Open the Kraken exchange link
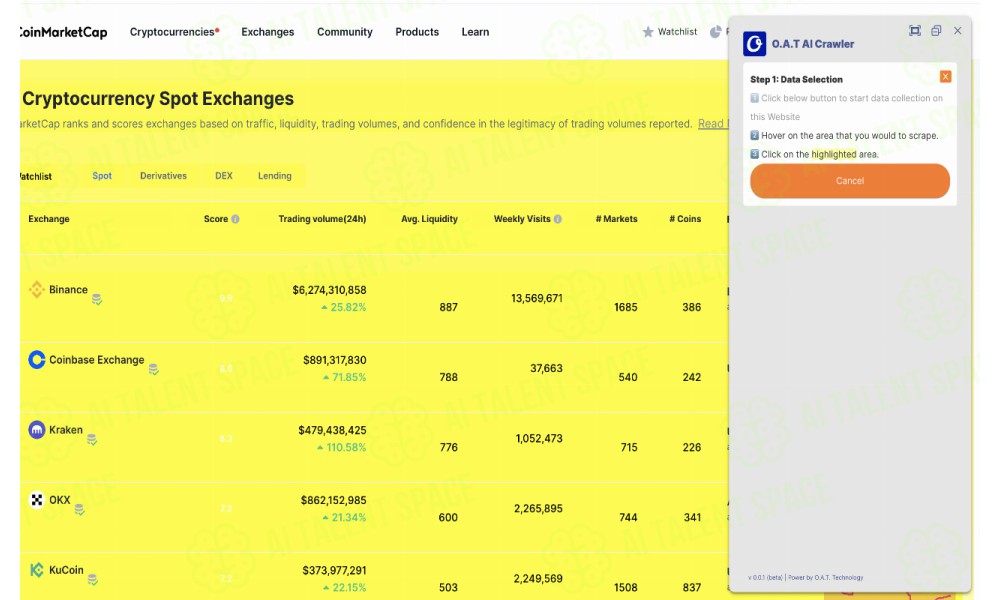Viewport: 1000px width, 600px height. (66, 430)
